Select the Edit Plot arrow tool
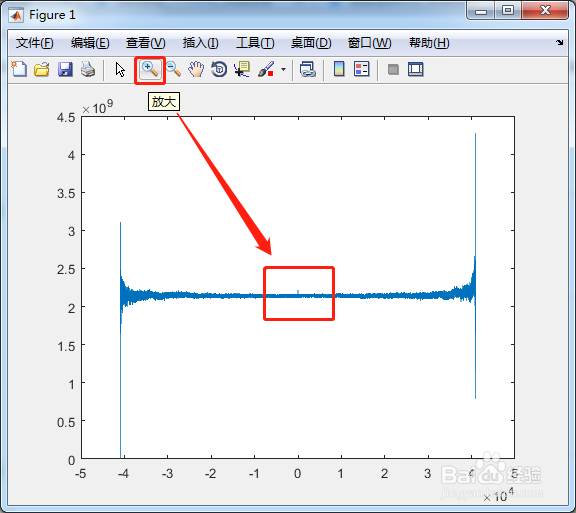The height and width of the screenshot is (513, 576). click(120, 69)
